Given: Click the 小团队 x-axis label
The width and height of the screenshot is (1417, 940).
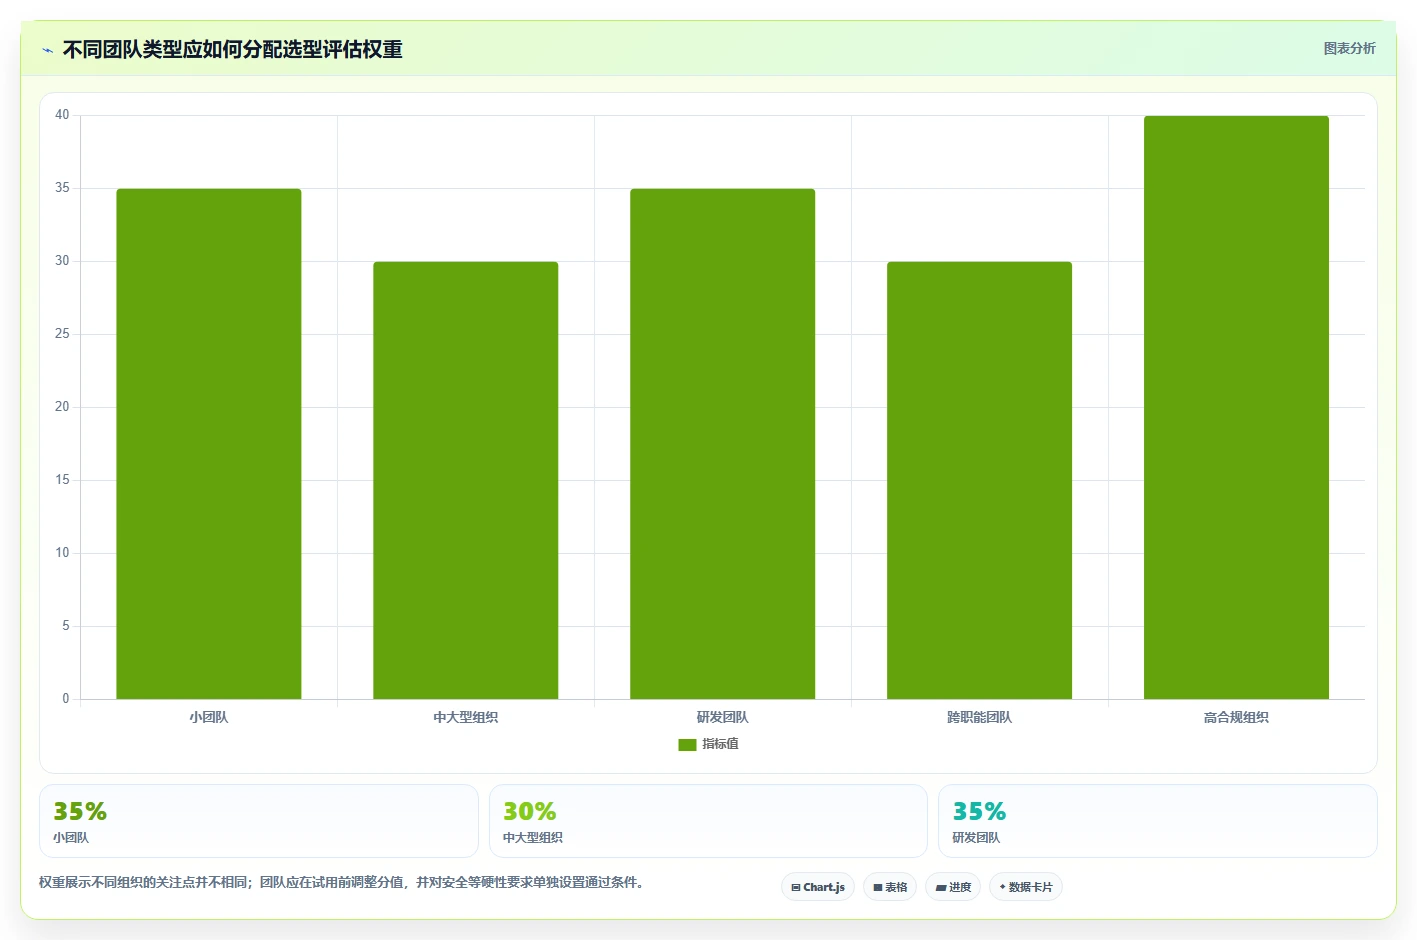Looking at the screenshot, I should pos(209,717).
